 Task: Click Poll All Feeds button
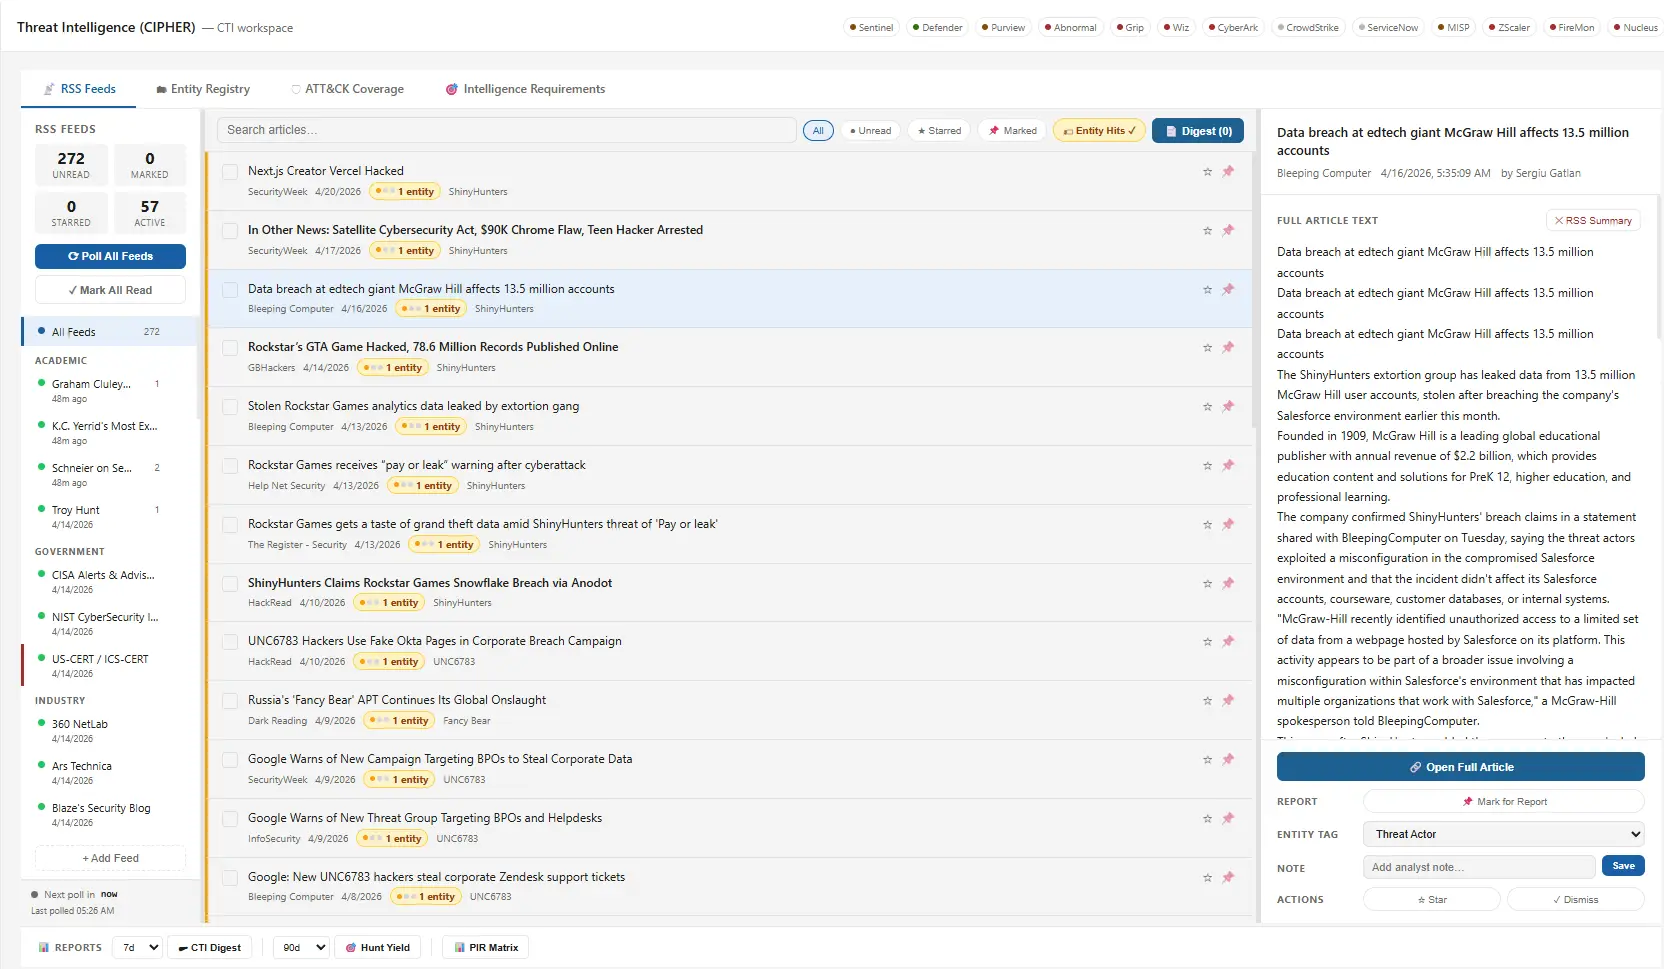click(110, 257)
